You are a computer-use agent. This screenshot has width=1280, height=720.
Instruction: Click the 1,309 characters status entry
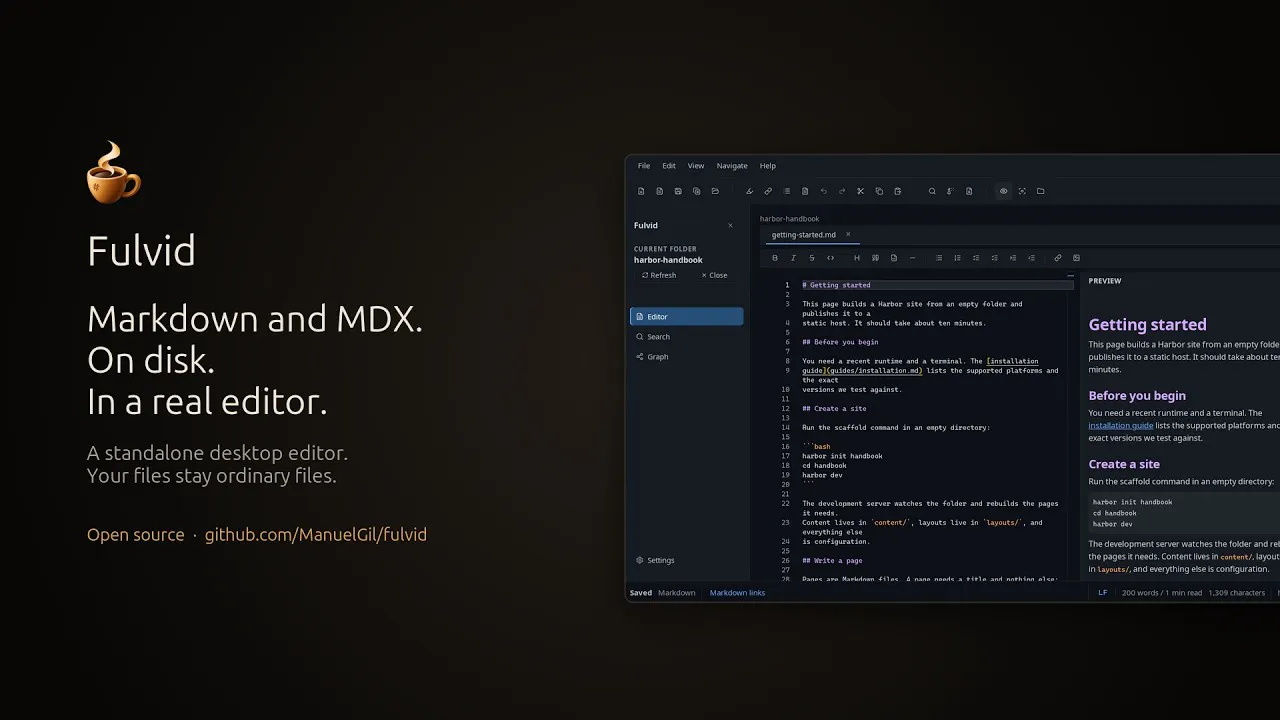click(1237, 593)
